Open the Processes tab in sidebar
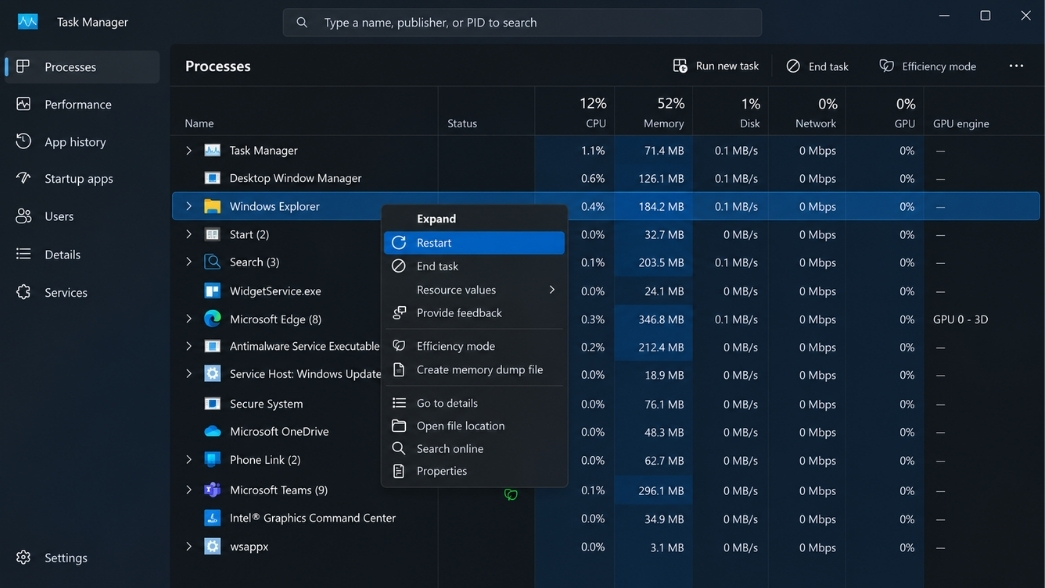 pos(82,67)
